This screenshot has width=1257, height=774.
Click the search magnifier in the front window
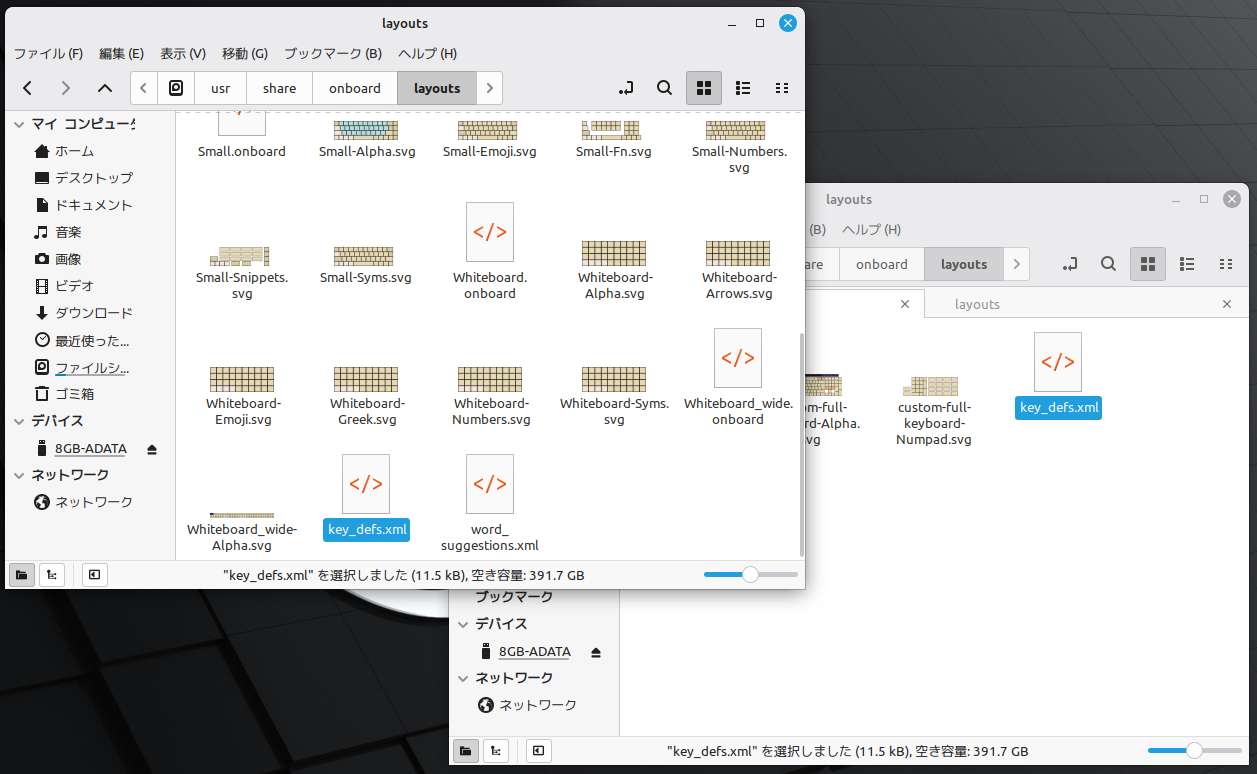point(664,88)
